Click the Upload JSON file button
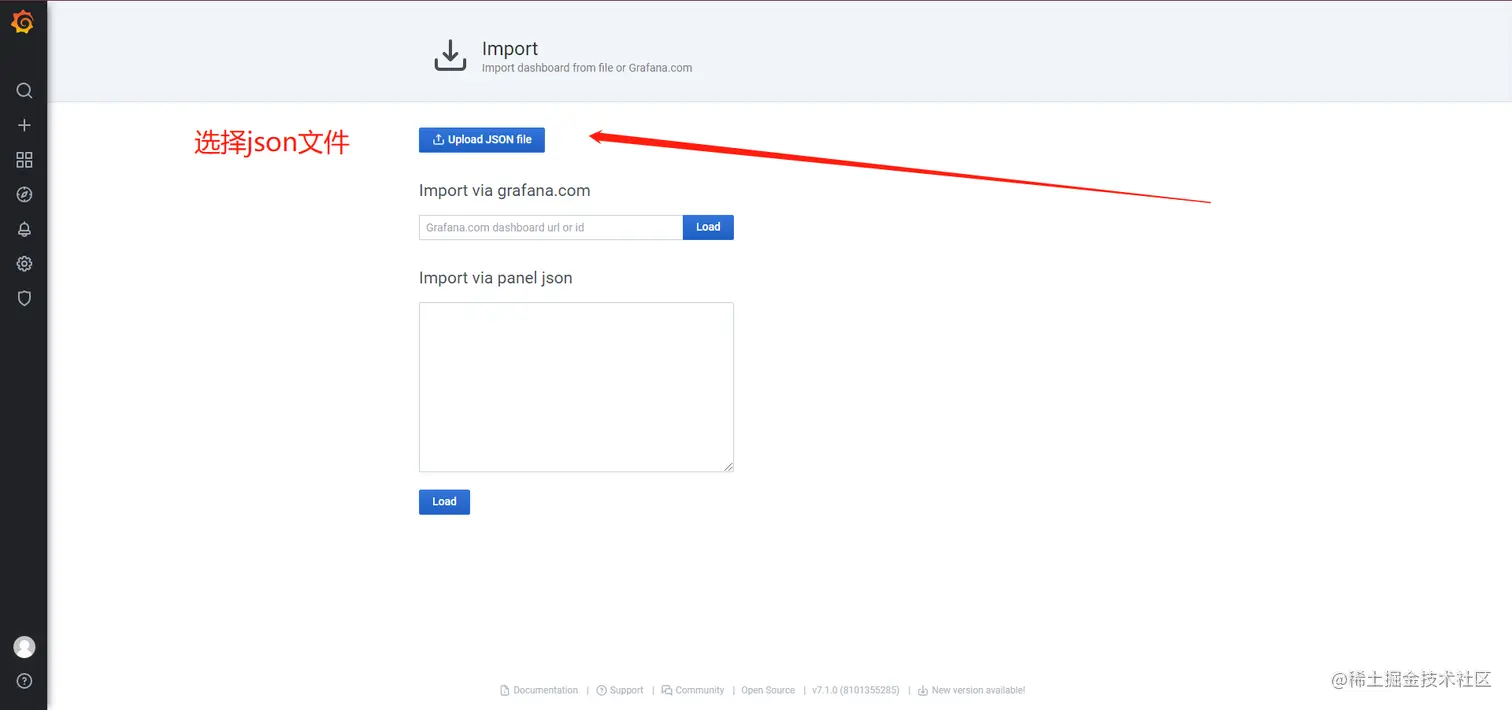The image size is (1512, 710). coord(482,140)
